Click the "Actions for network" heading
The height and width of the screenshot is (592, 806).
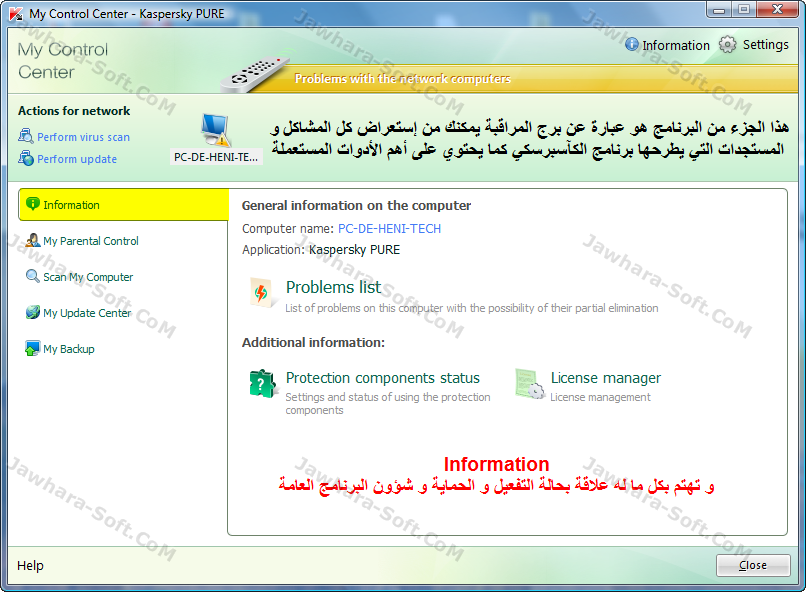(74, 111)
